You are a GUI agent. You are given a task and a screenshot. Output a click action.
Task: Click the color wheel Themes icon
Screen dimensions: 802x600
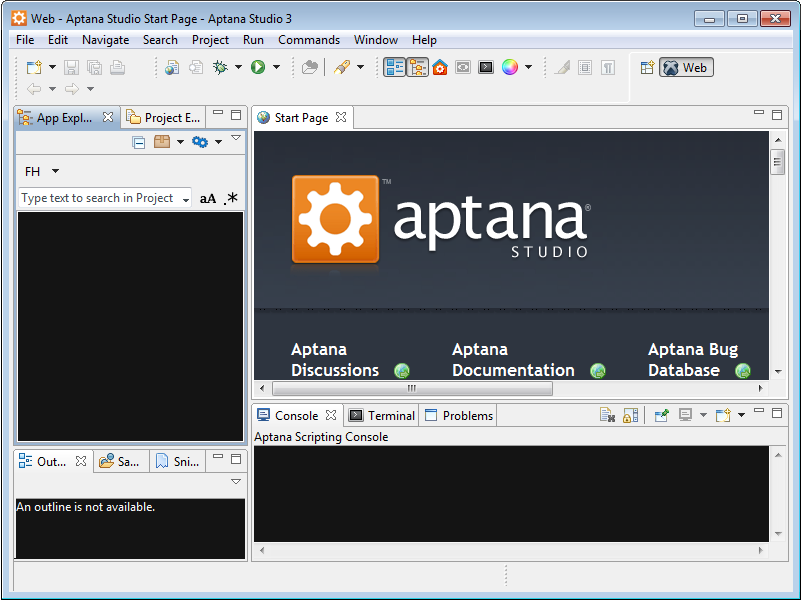tap(510, 67)
